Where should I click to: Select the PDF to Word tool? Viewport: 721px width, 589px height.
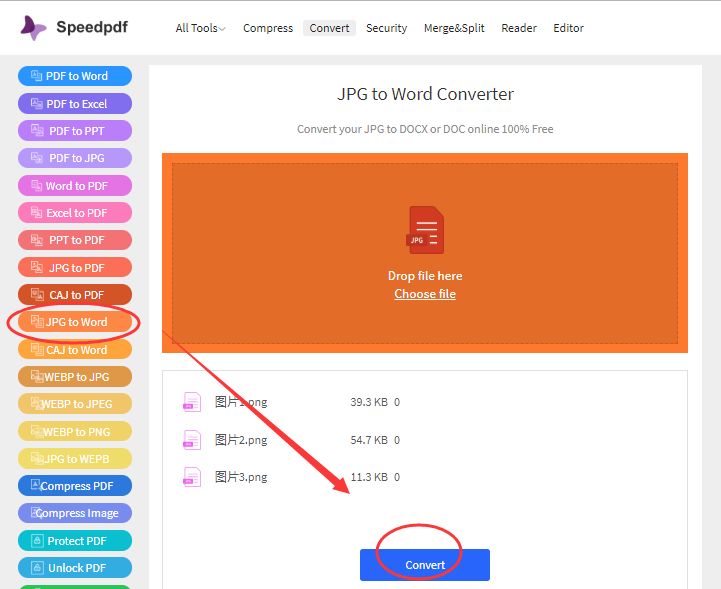[75, 76]
